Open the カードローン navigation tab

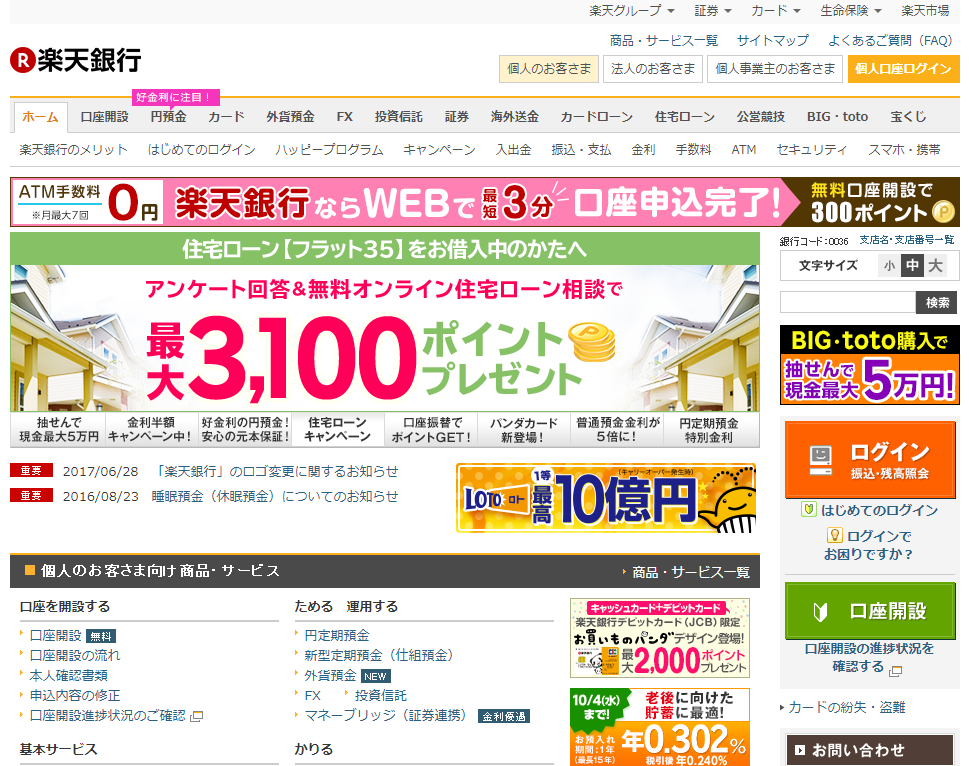pos(596,117)
